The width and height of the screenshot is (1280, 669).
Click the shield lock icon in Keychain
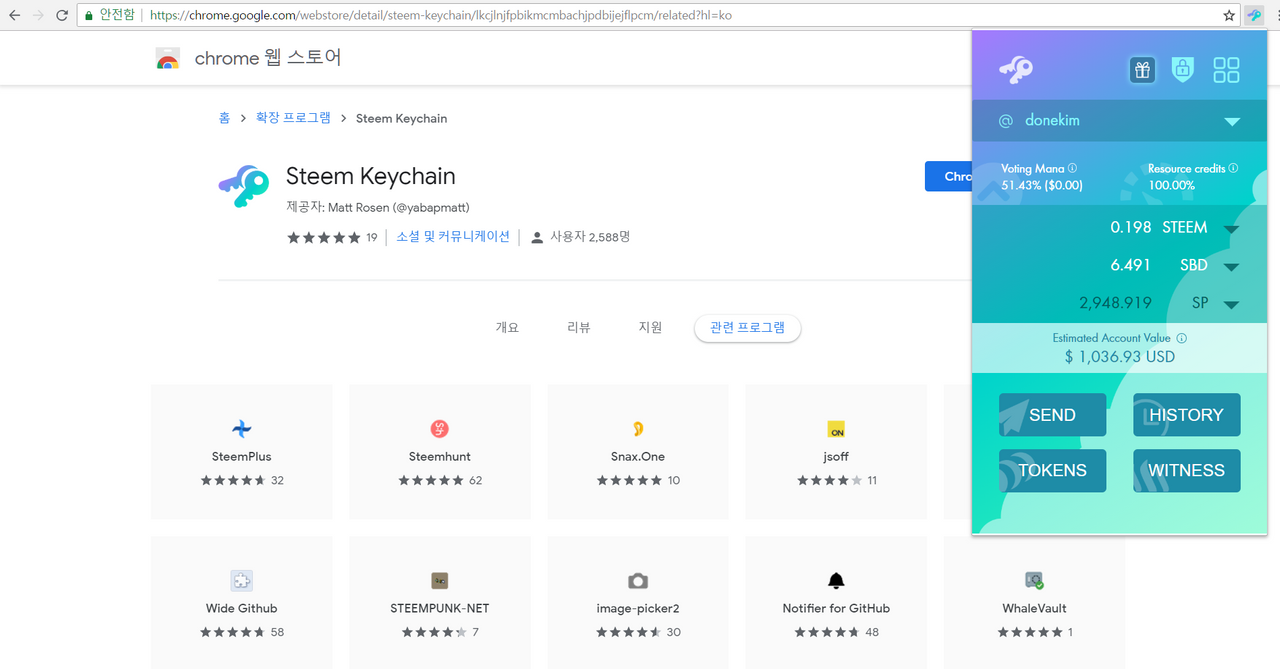(x=1183, y=70)
